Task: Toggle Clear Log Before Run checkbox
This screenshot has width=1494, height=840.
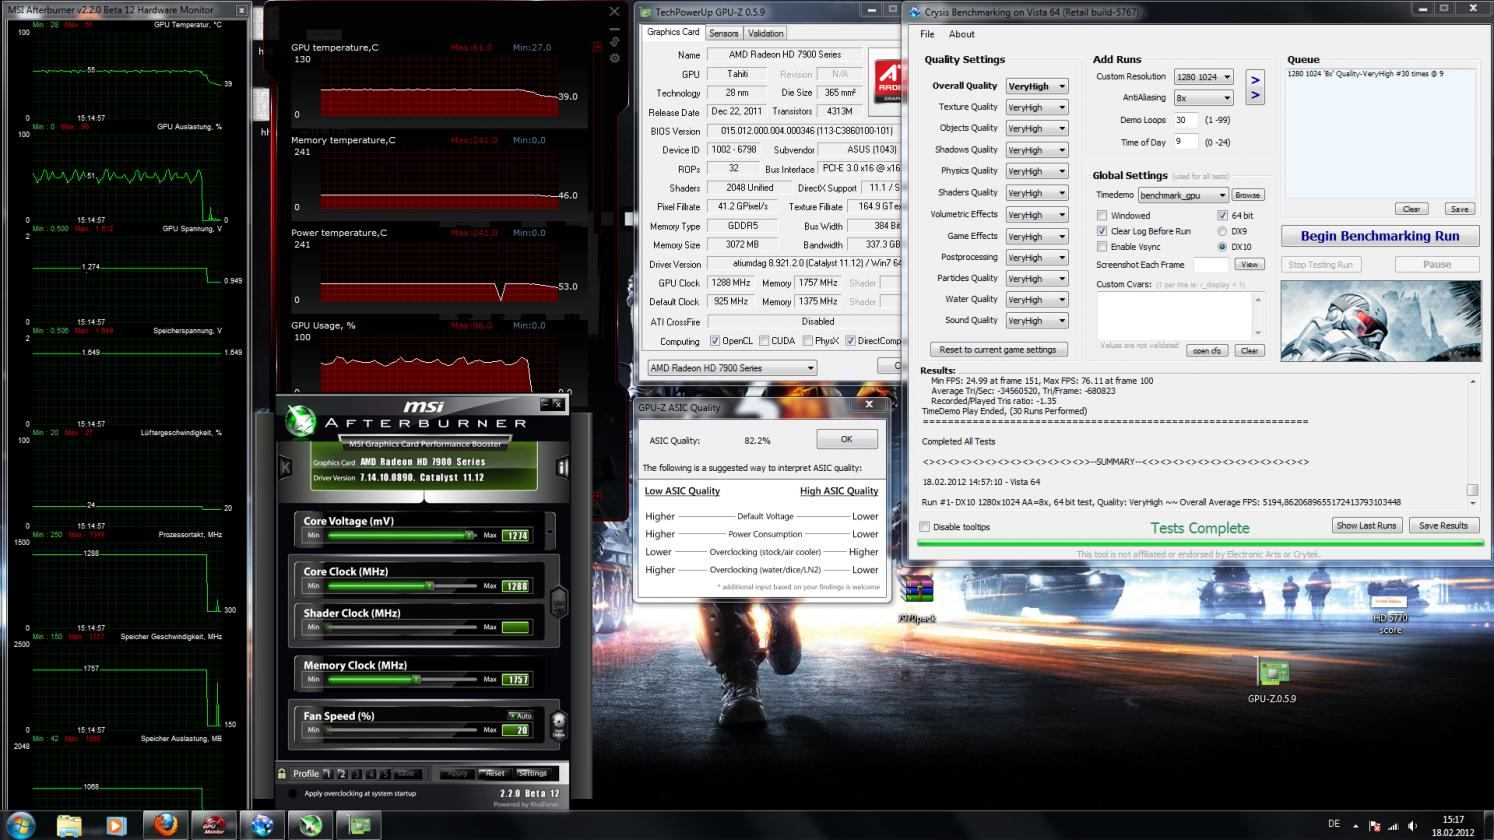Action: [1102, 231]
